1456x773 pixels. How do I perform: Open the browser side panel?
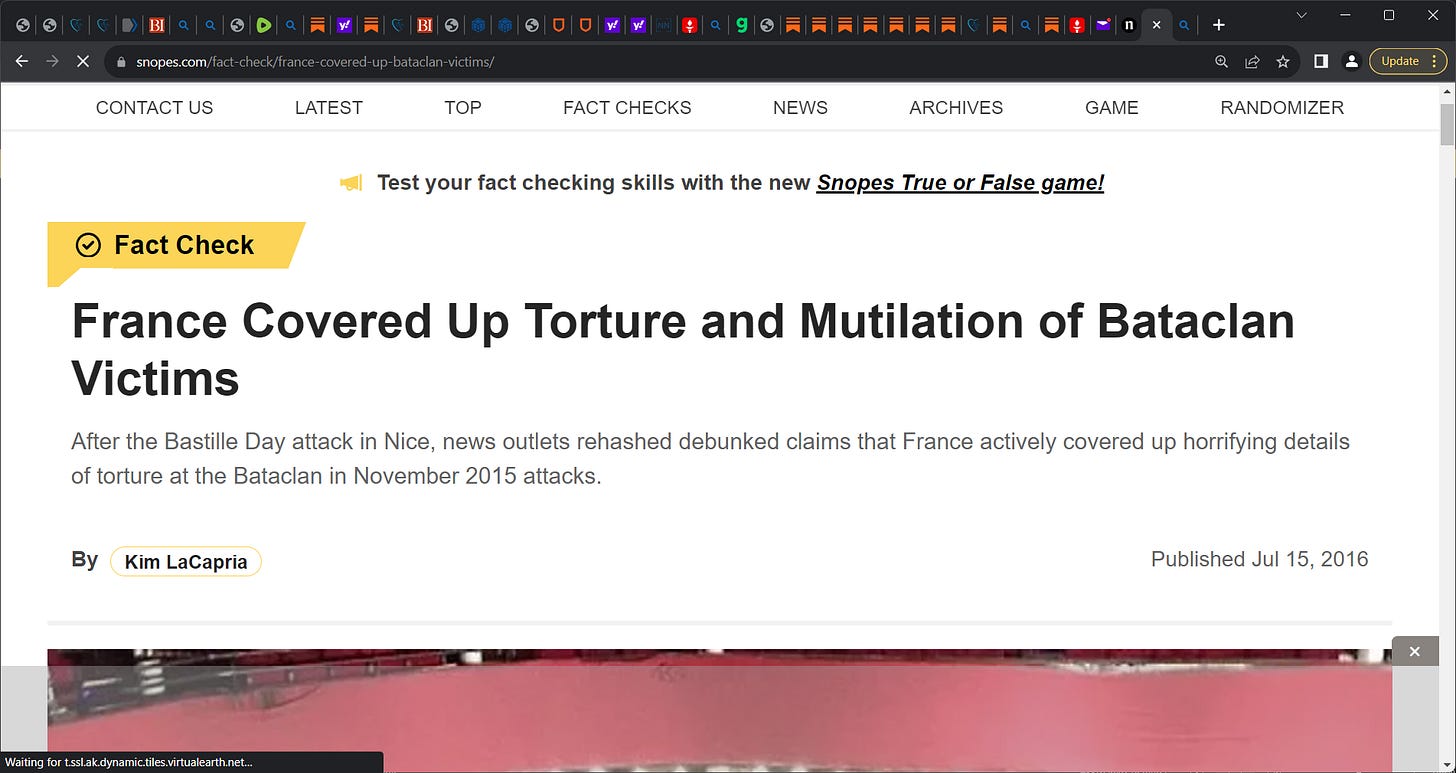[x=1321, y=61]
